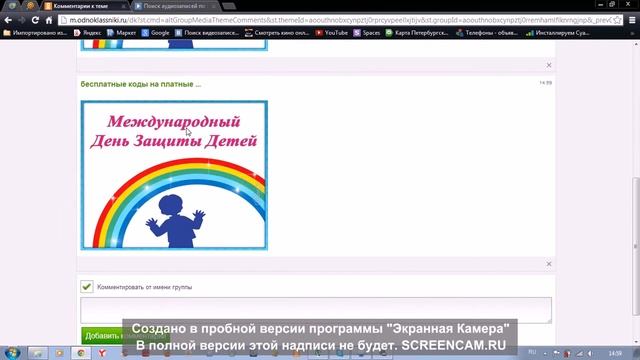The width and height of the screenshot is (640, 360).
Task: Open Windows Explorer from the taskbar
Action: point(38,353)
